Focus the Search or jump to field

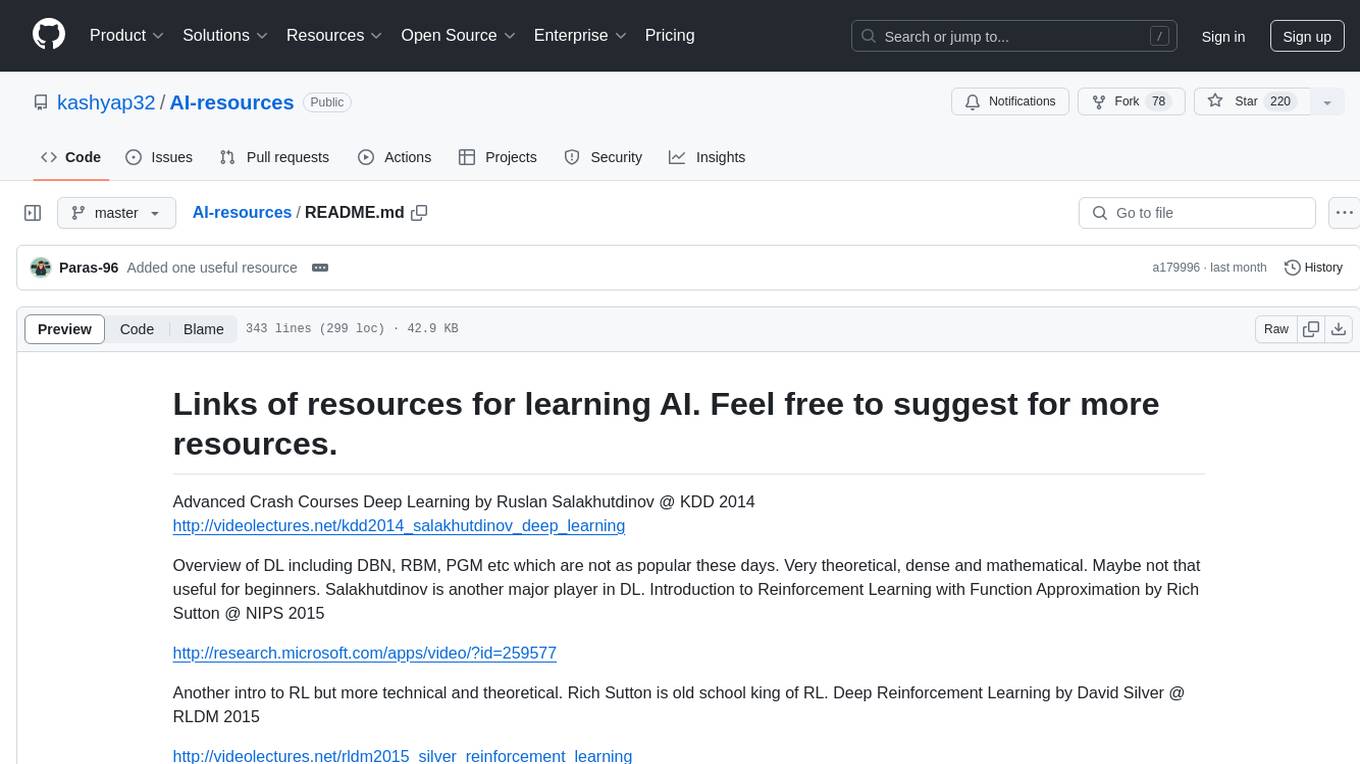pyautogui.click(x=1016, y=36)
